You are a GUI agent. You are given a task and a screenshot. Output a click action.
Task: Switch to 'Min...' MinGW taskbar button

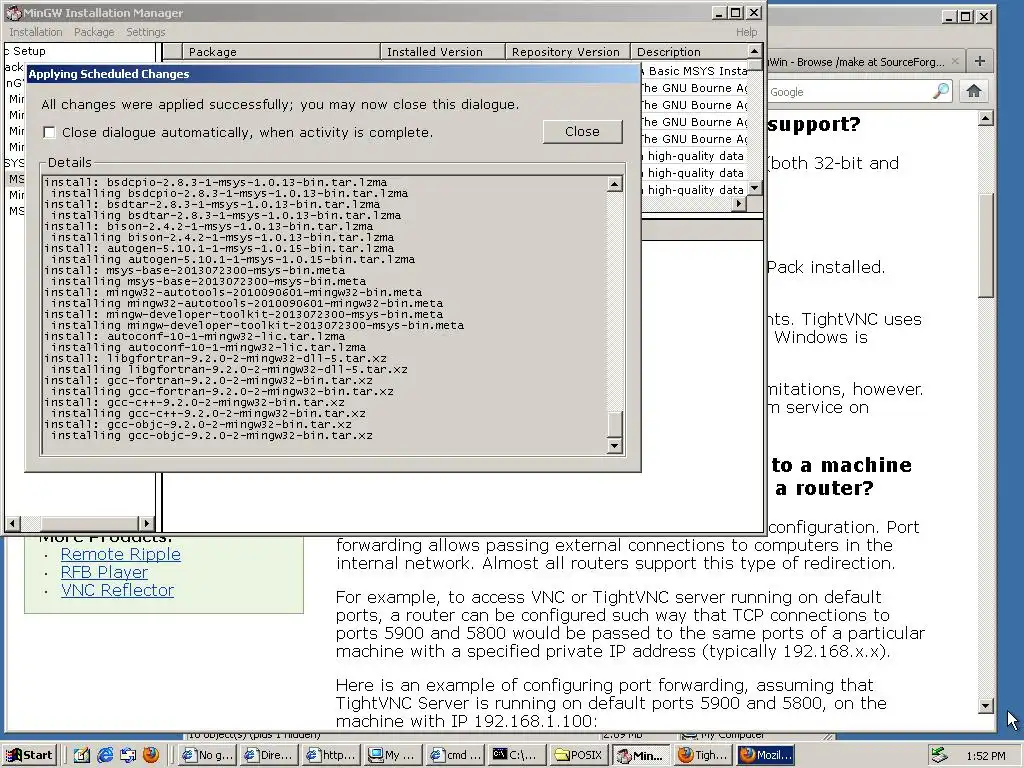pyautogui.click(x=640, y=755)
